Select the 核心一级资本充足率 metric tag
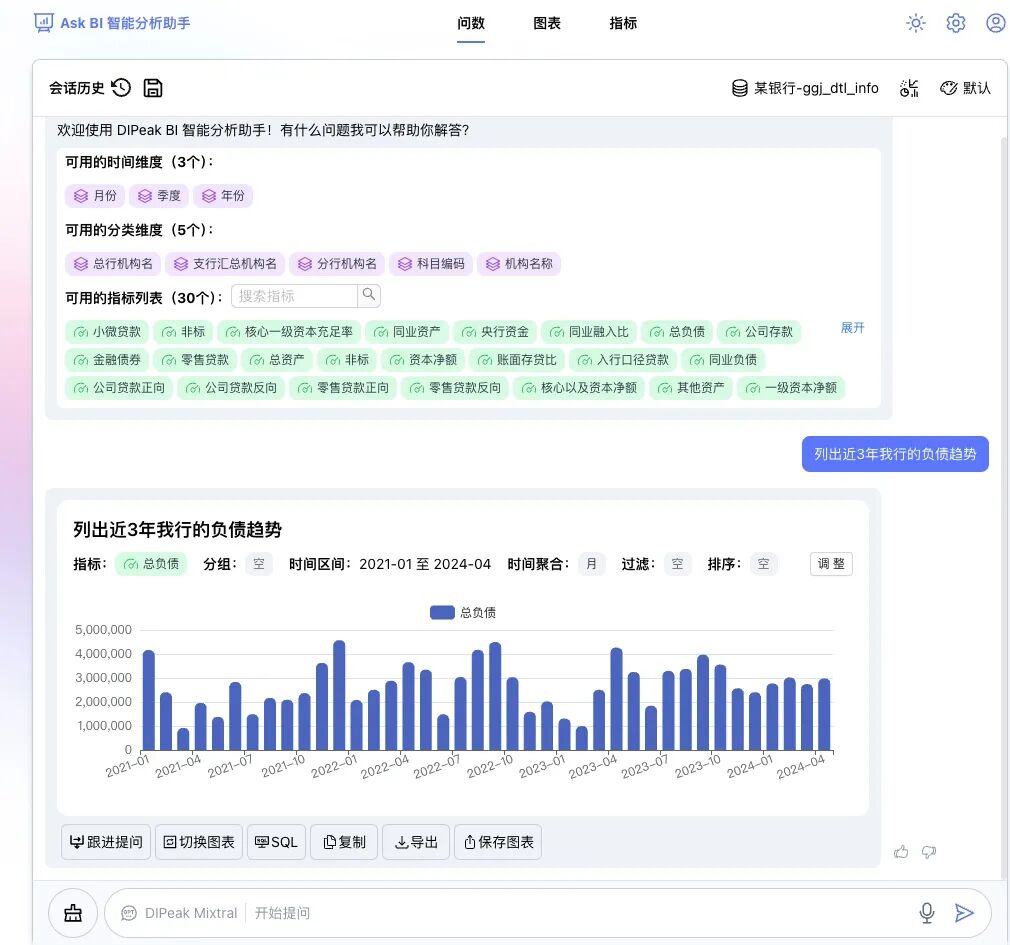The height and width of the screenshot is (945, 1010). click(x=289, y=332)
